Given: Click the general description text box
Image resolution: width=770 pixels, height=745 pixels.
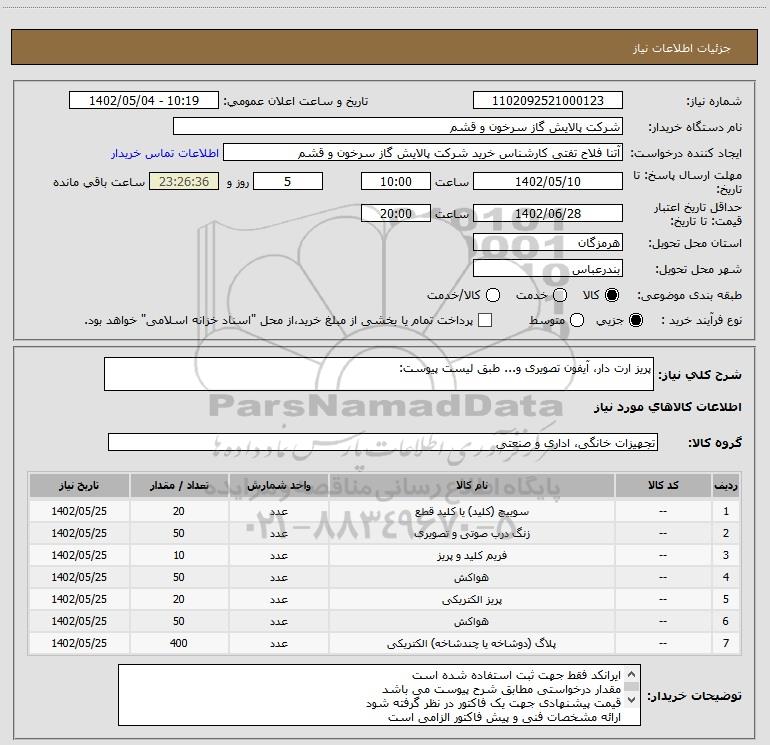Looking at the screenshot, I should 379,374.
